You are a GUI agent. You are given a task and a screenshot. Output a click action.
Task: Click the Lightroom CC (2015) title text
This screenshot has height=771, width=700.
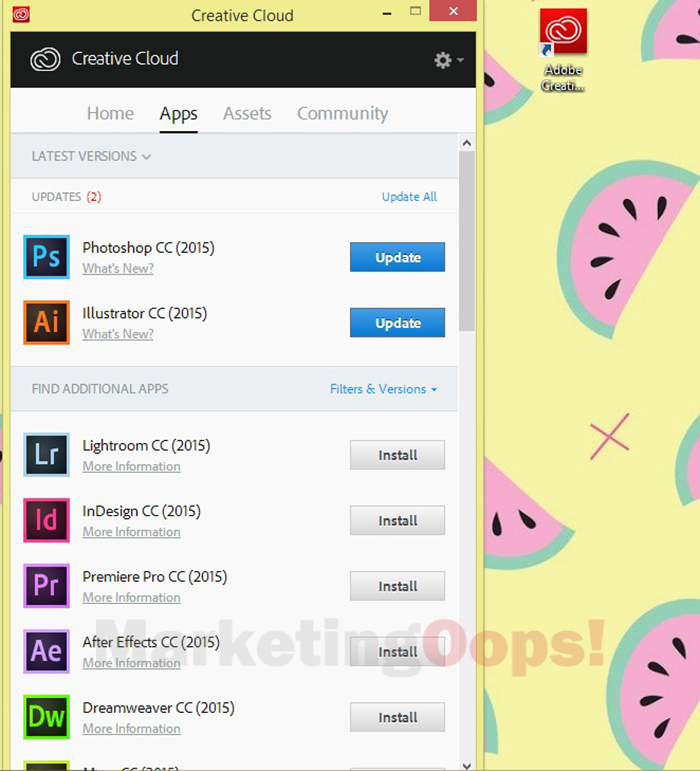click(x=146, y=446)
